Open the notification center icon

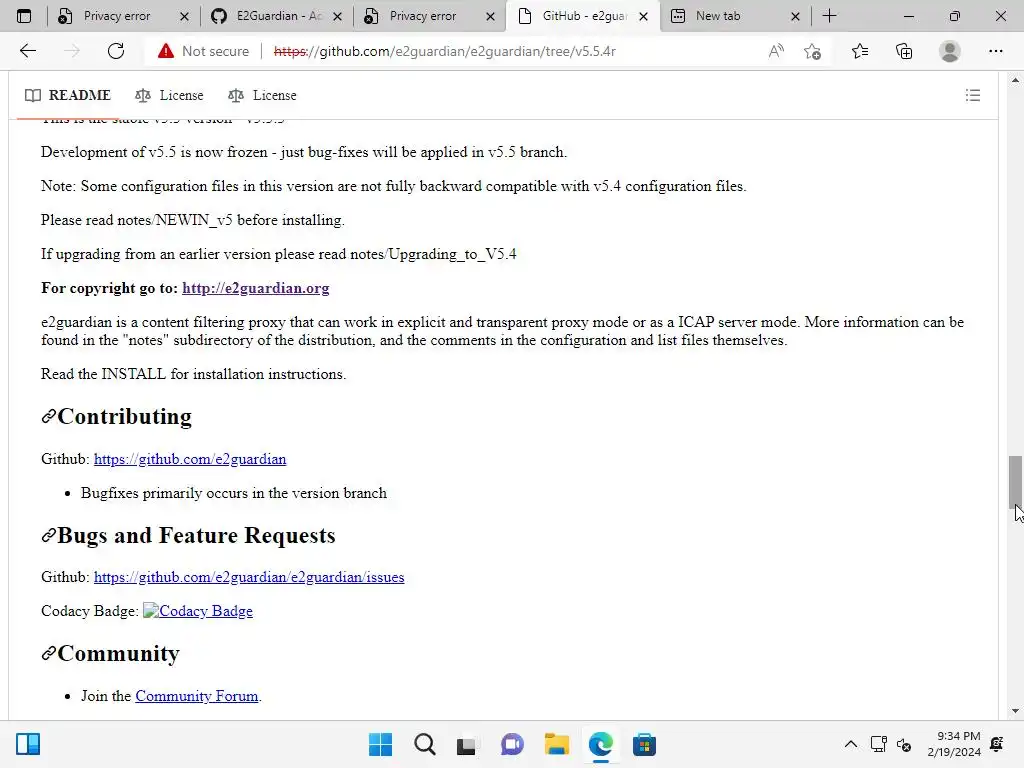coord(997,744)
